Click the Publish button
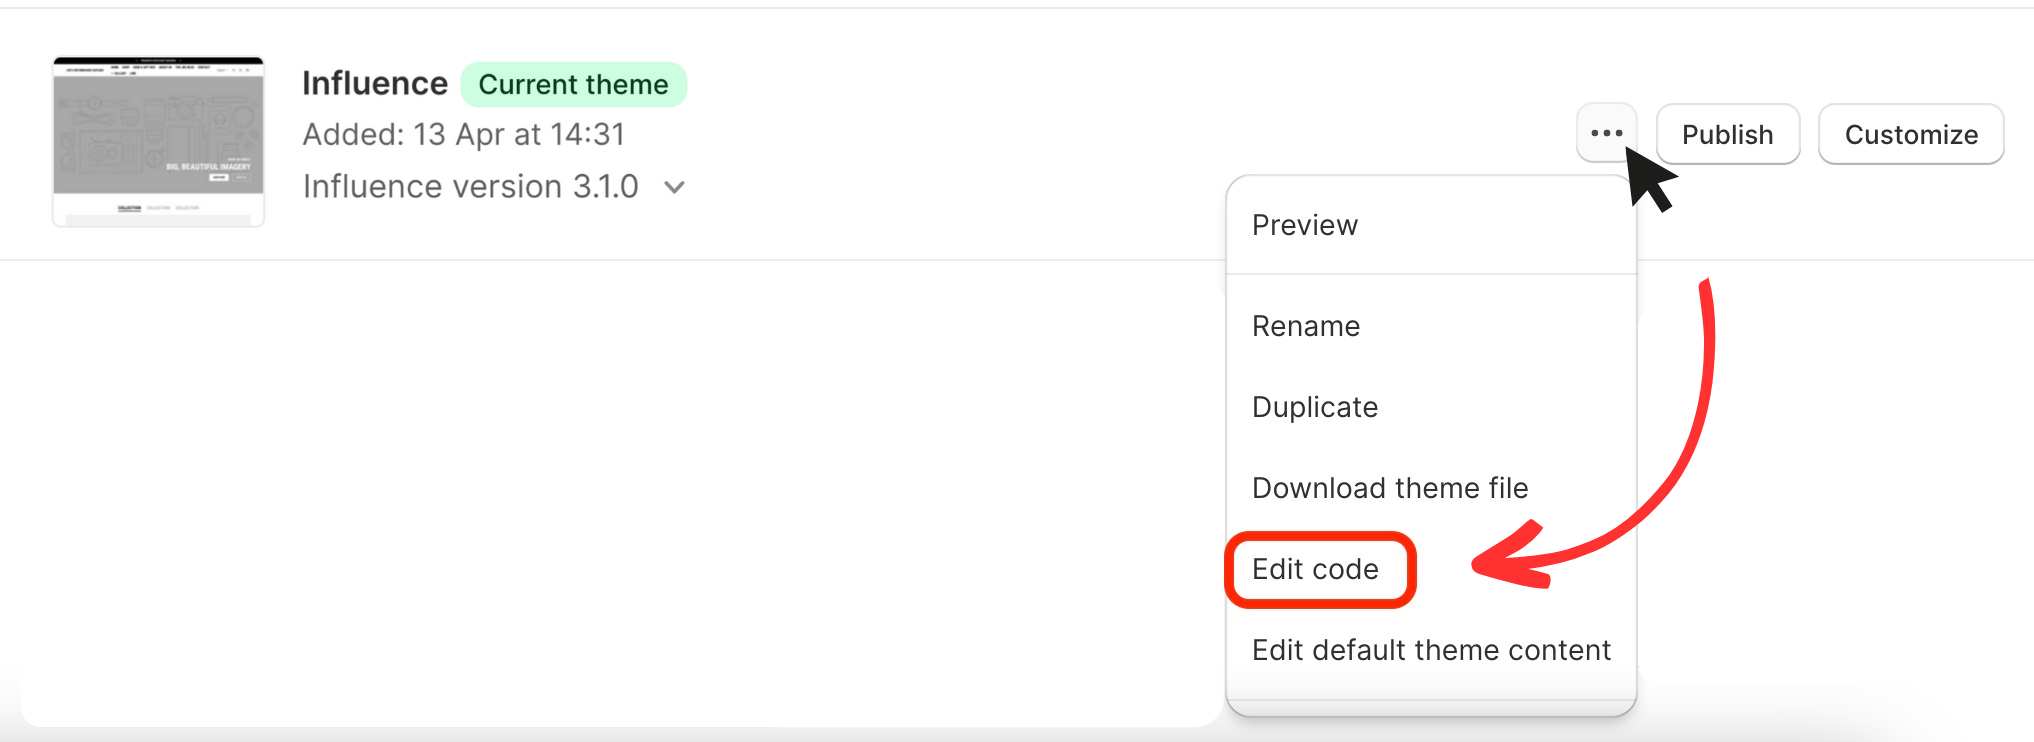Viewport: 2034px width, 742px height. click(1728, 134)
